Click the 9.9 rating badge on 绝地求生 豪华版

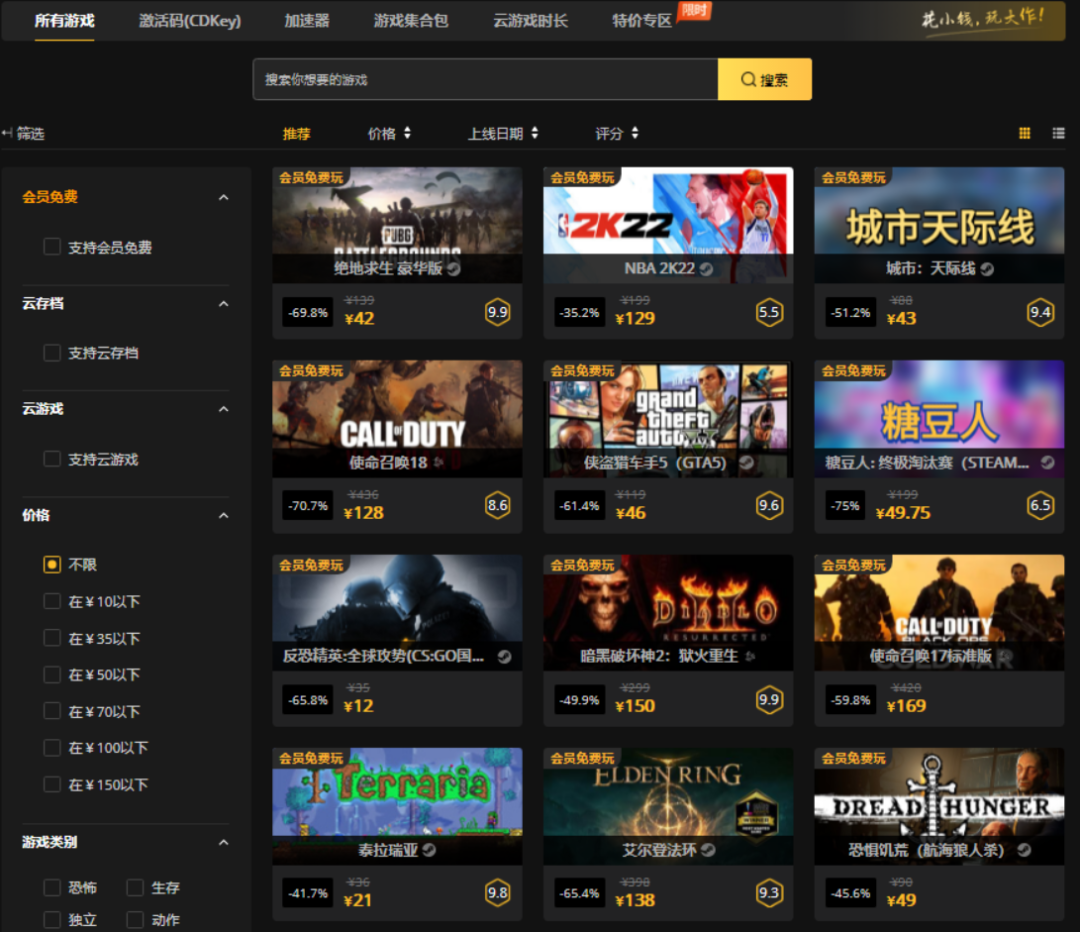497,313
